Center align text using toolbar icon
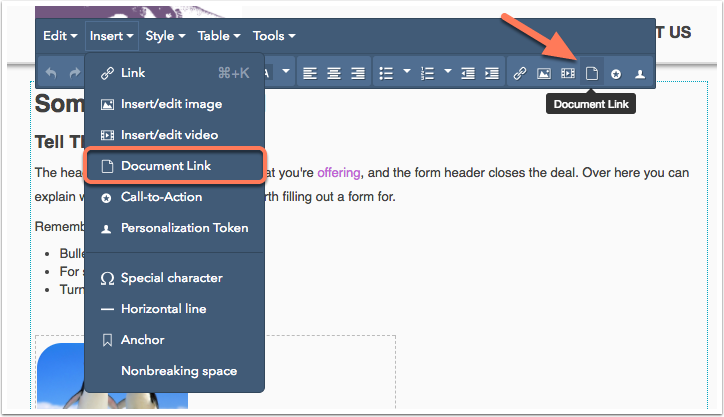The height and width of the screenshot is (417, 724). (334, 73)
